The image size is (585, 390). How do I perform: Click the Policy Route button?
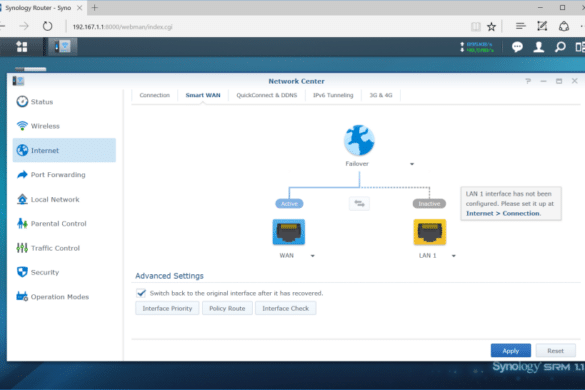(x=227, y=308)
